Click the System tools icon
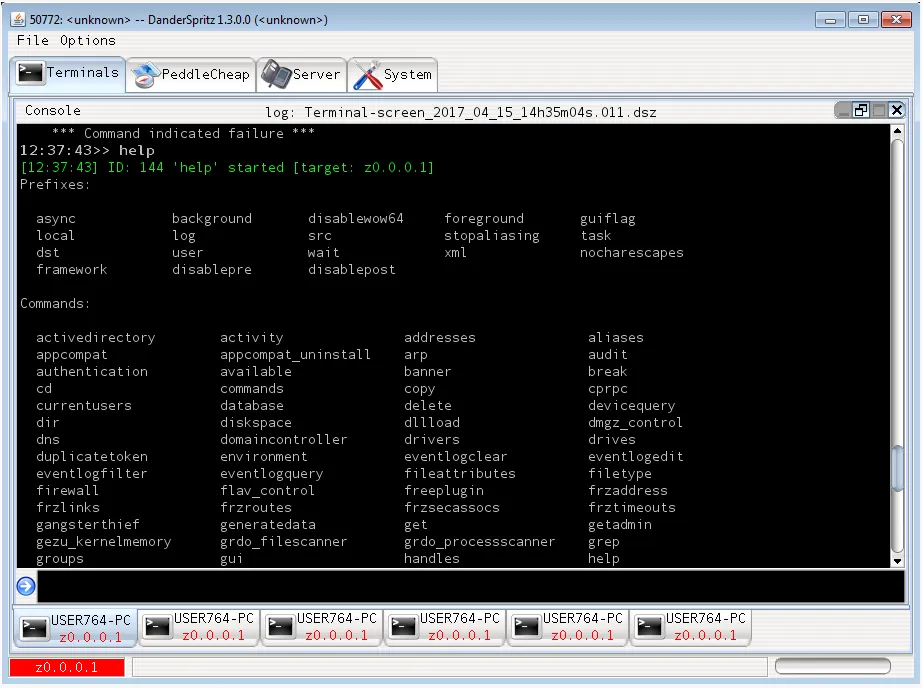The width and height of the screenshot is (922, 688). pyautogui.click(x=368, y=75)
